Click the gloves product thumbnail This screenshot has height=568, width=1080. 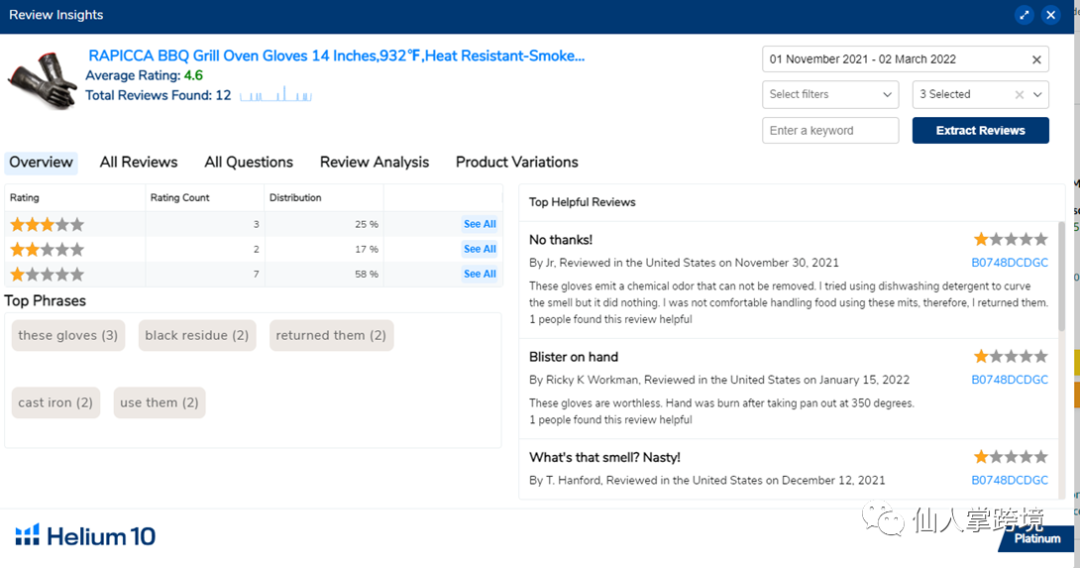[42, 80]
